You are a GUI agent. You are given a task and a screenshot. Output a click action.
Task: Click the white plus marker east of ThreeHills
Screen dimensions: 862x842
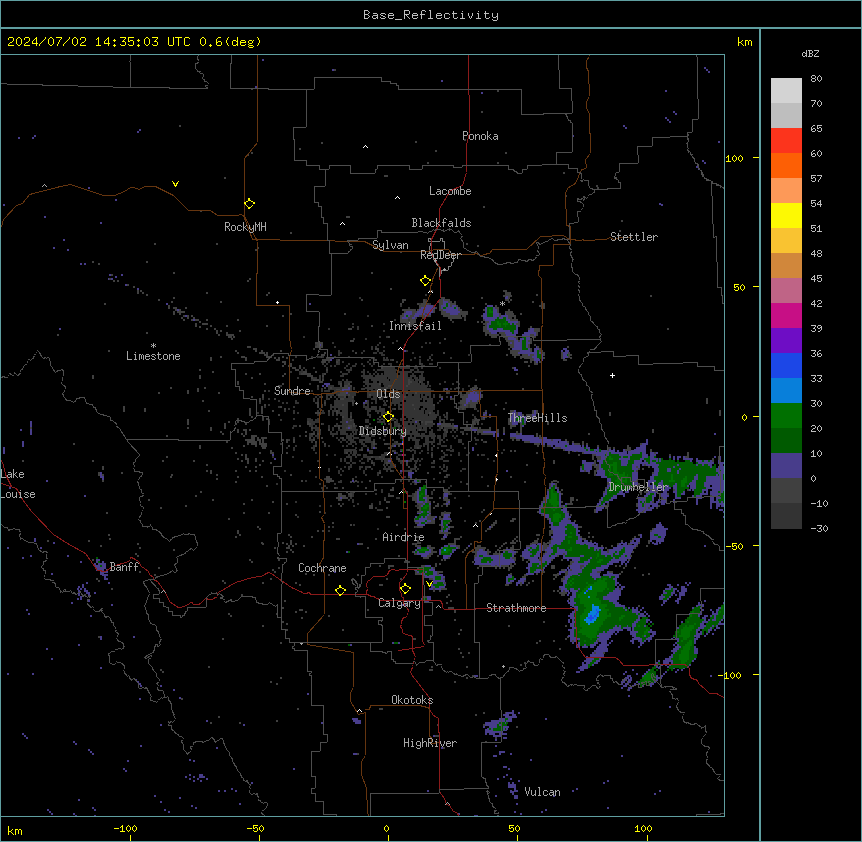612,375
